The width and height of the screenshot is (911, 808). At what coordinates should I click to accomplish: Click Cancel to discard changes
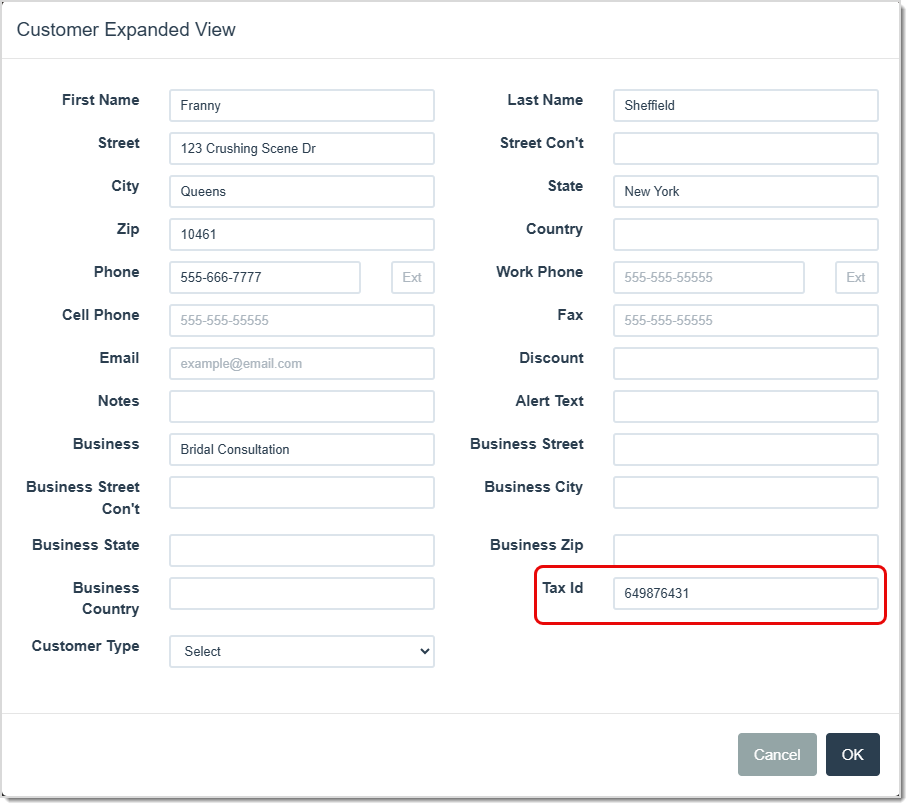777,755
